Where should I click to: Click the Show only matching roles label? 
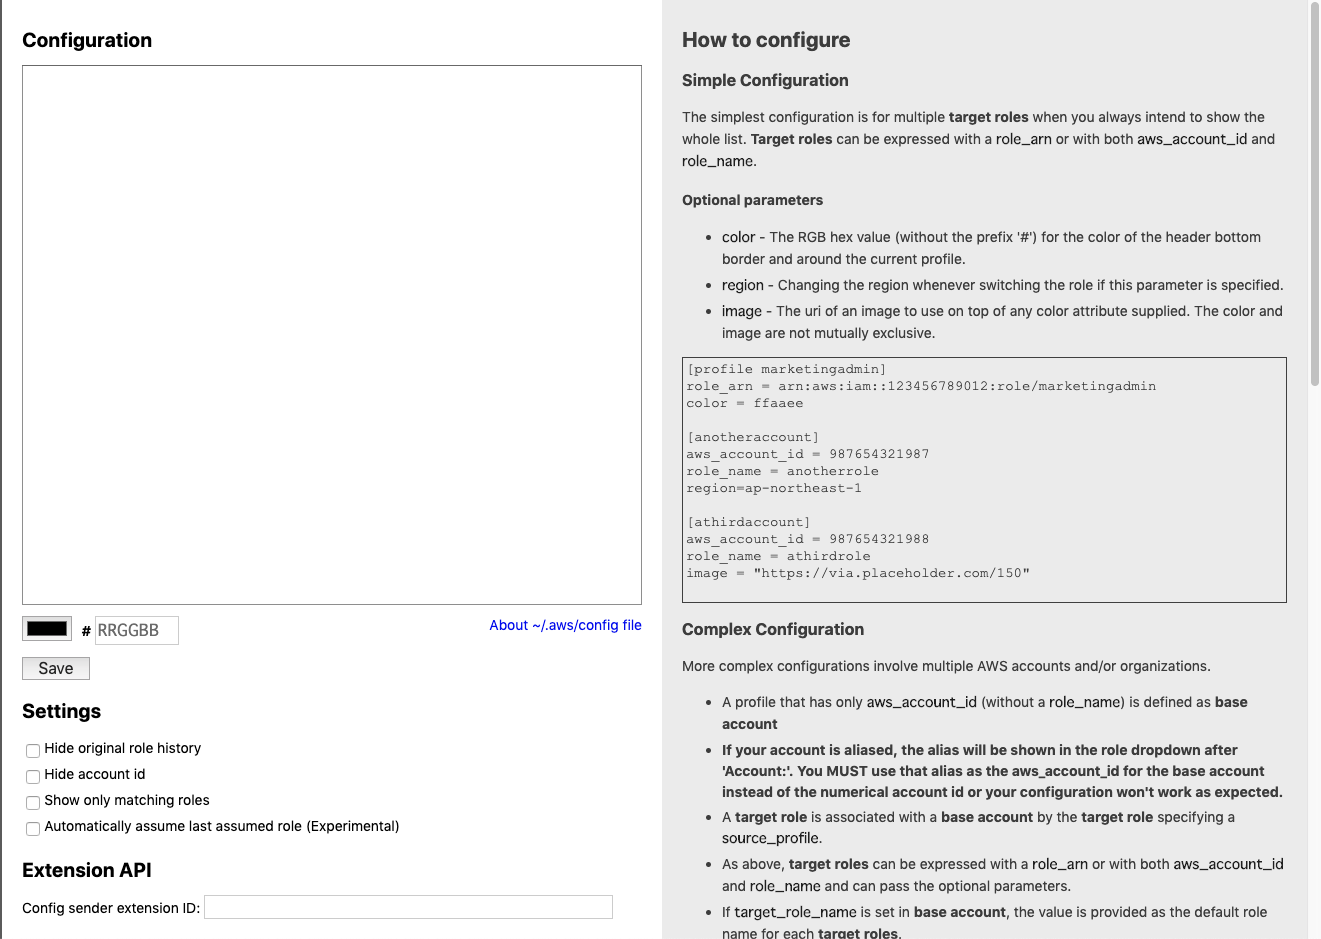[127, 800]
